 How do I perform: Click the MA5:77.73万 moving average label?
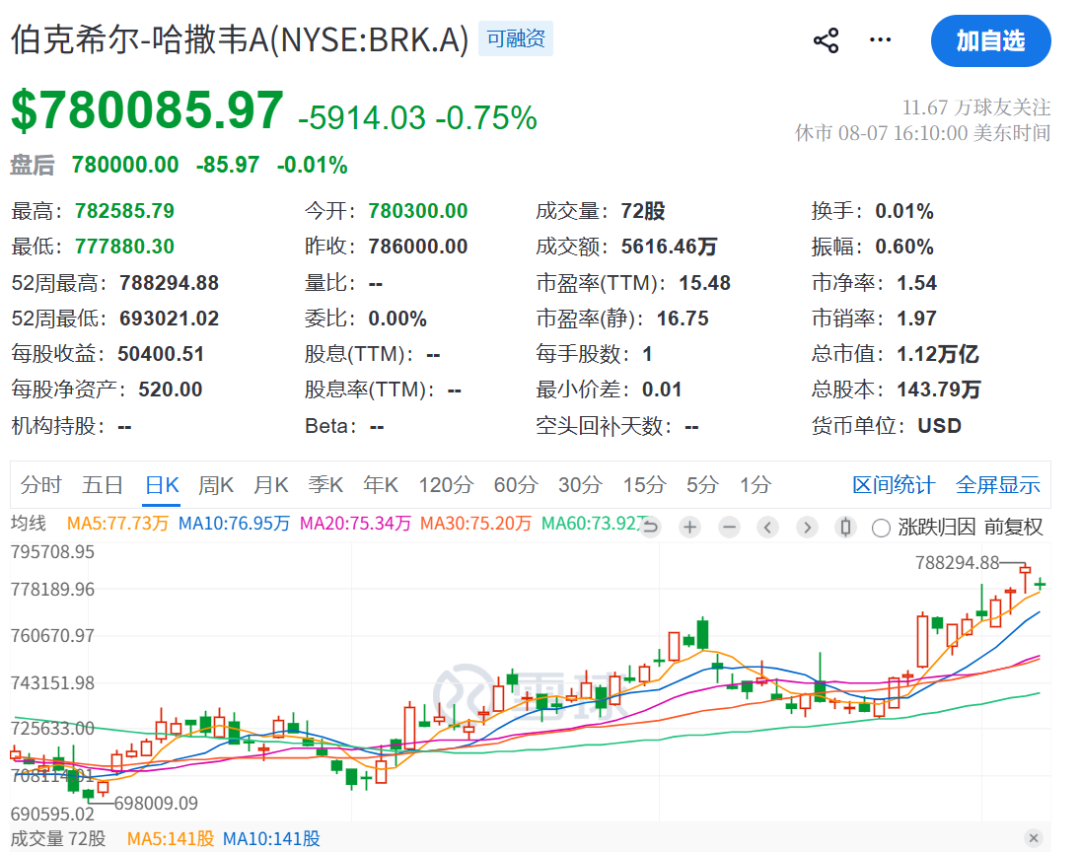pyautogui.click(x=118, y=523)
